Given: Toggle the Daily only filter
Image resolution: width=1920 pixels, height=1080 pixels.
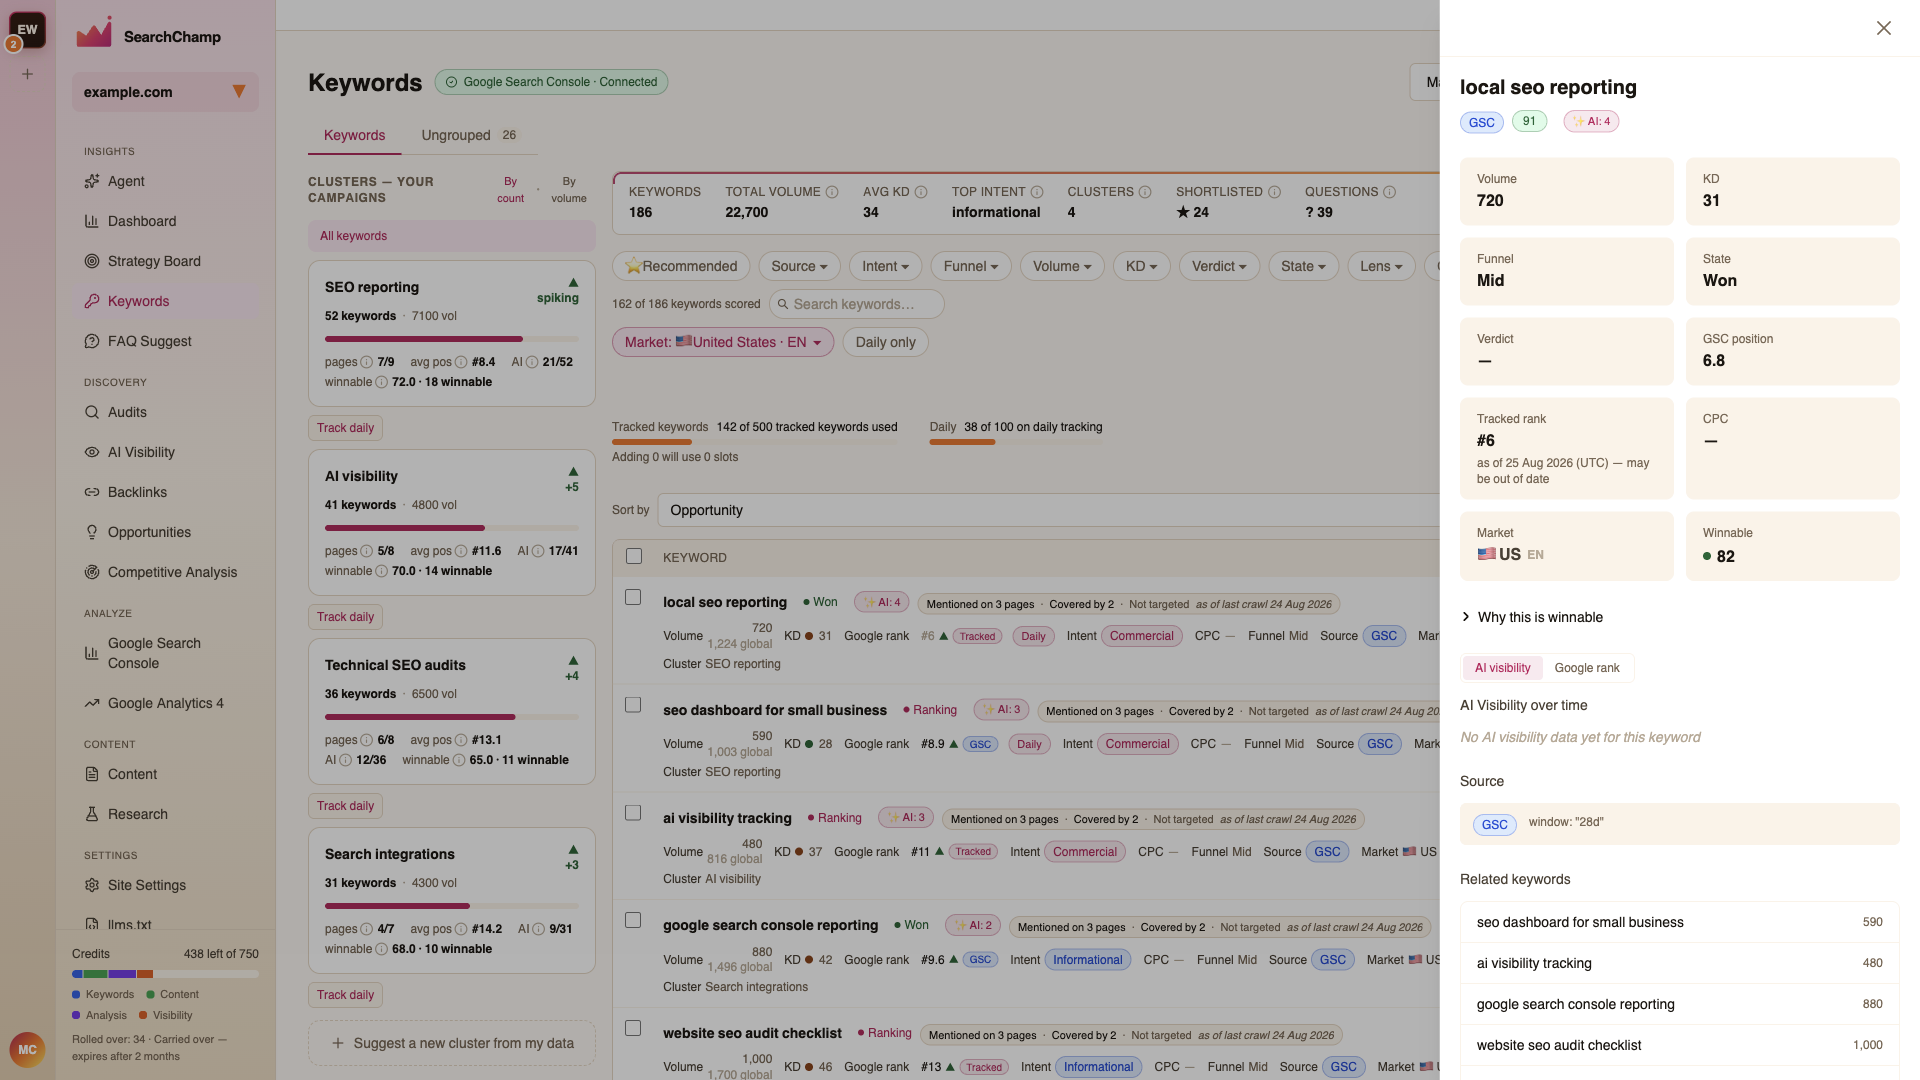Looking at the screenshot, I should pos(885,342).
